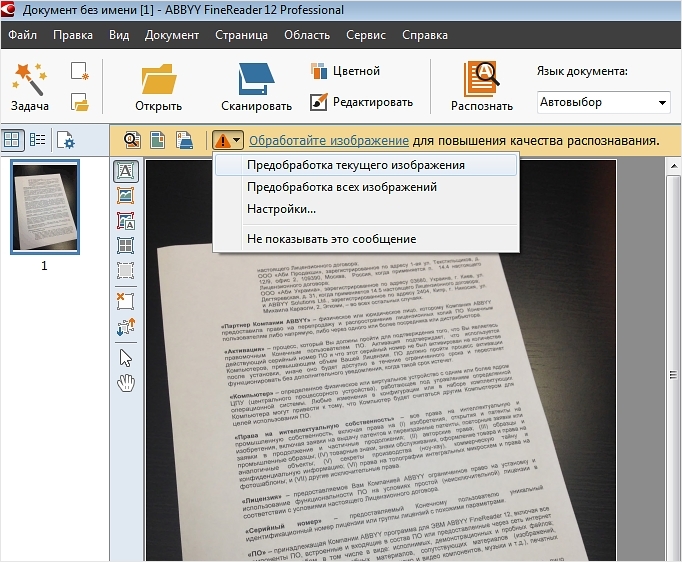Screen dimensions: 682x562
Task: Select the hand pan tool
Action: 126,383
